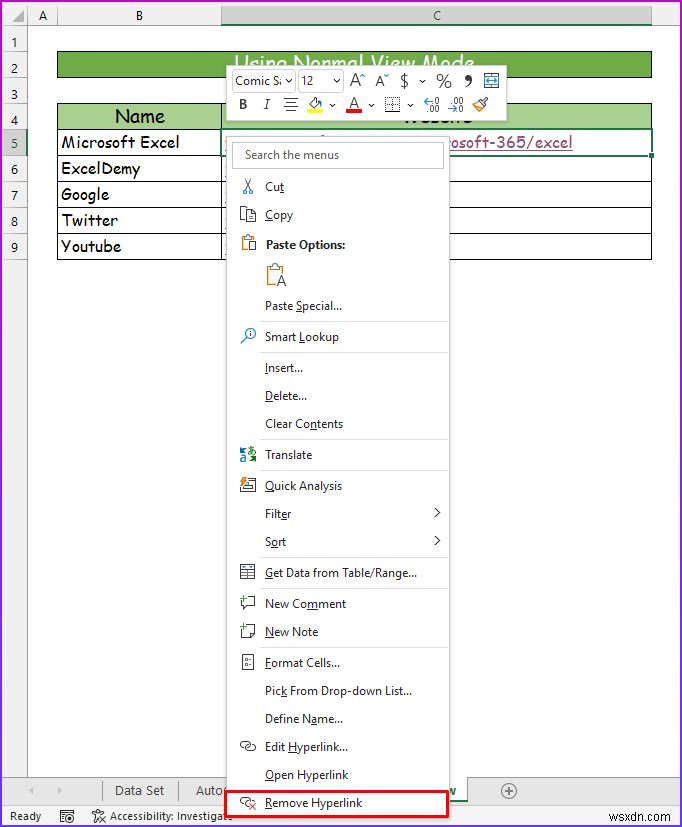
Task: Click previous sheet navigation arrow
Action: 31,791
